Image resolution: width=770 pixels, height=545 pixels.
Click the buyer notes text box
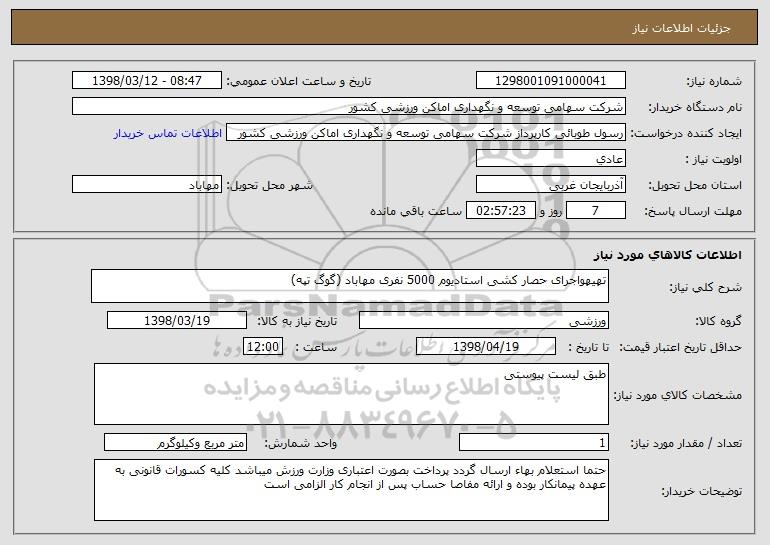point(351,490)
